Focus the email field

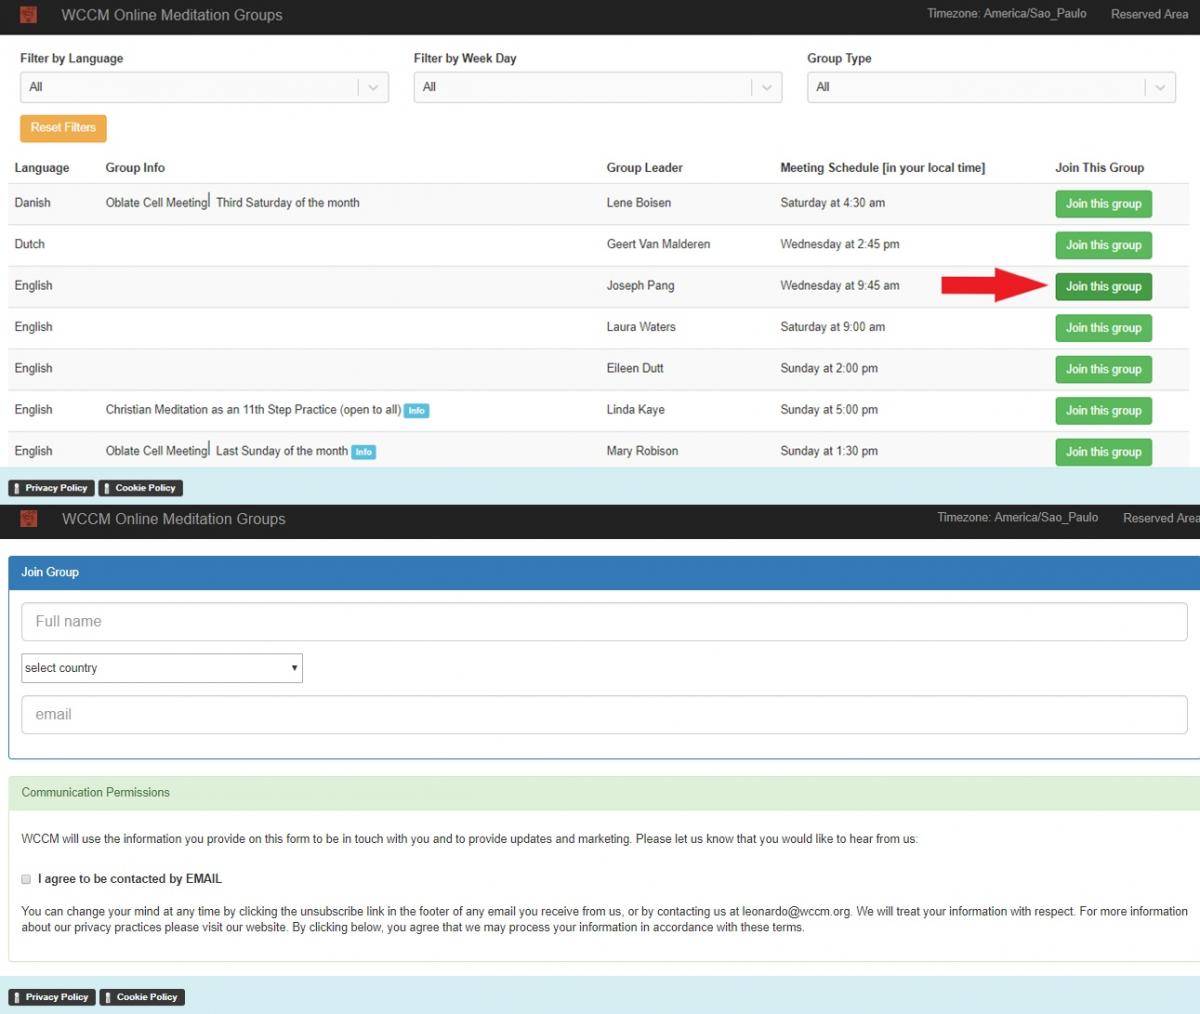pos(604,715)
